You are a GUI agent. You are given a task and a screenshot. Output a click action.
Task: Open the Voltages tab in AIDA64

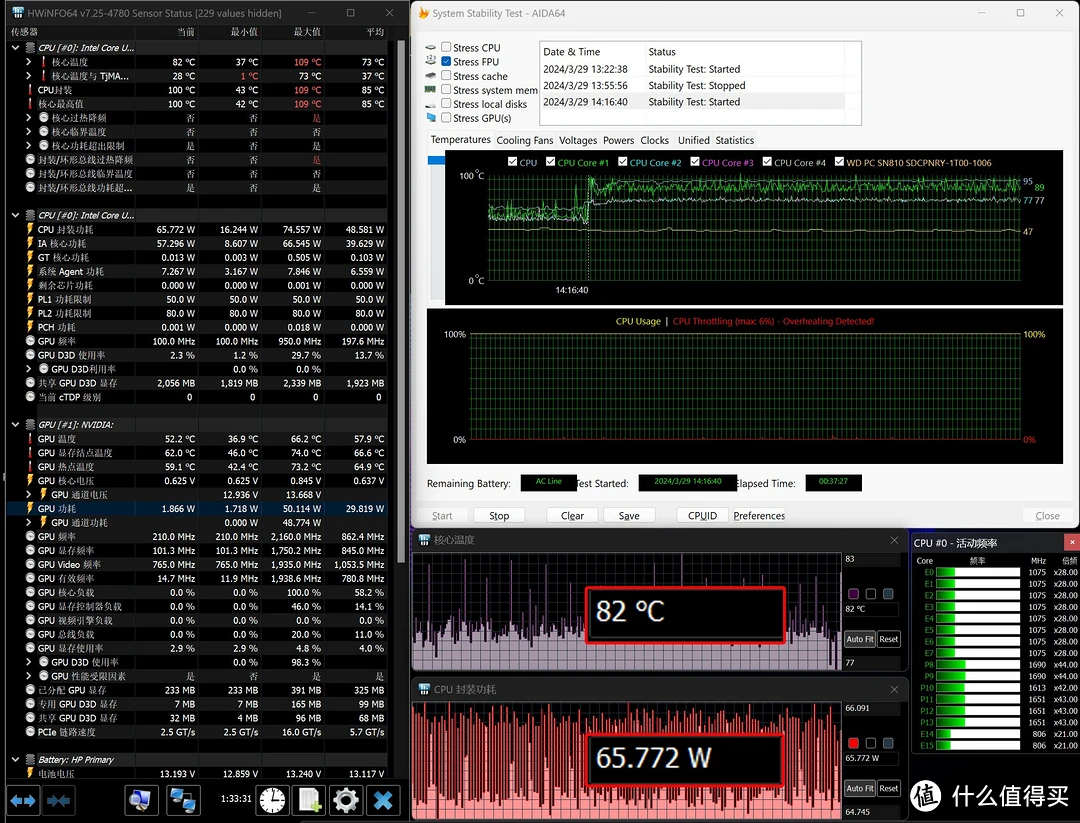click(578, 140)
